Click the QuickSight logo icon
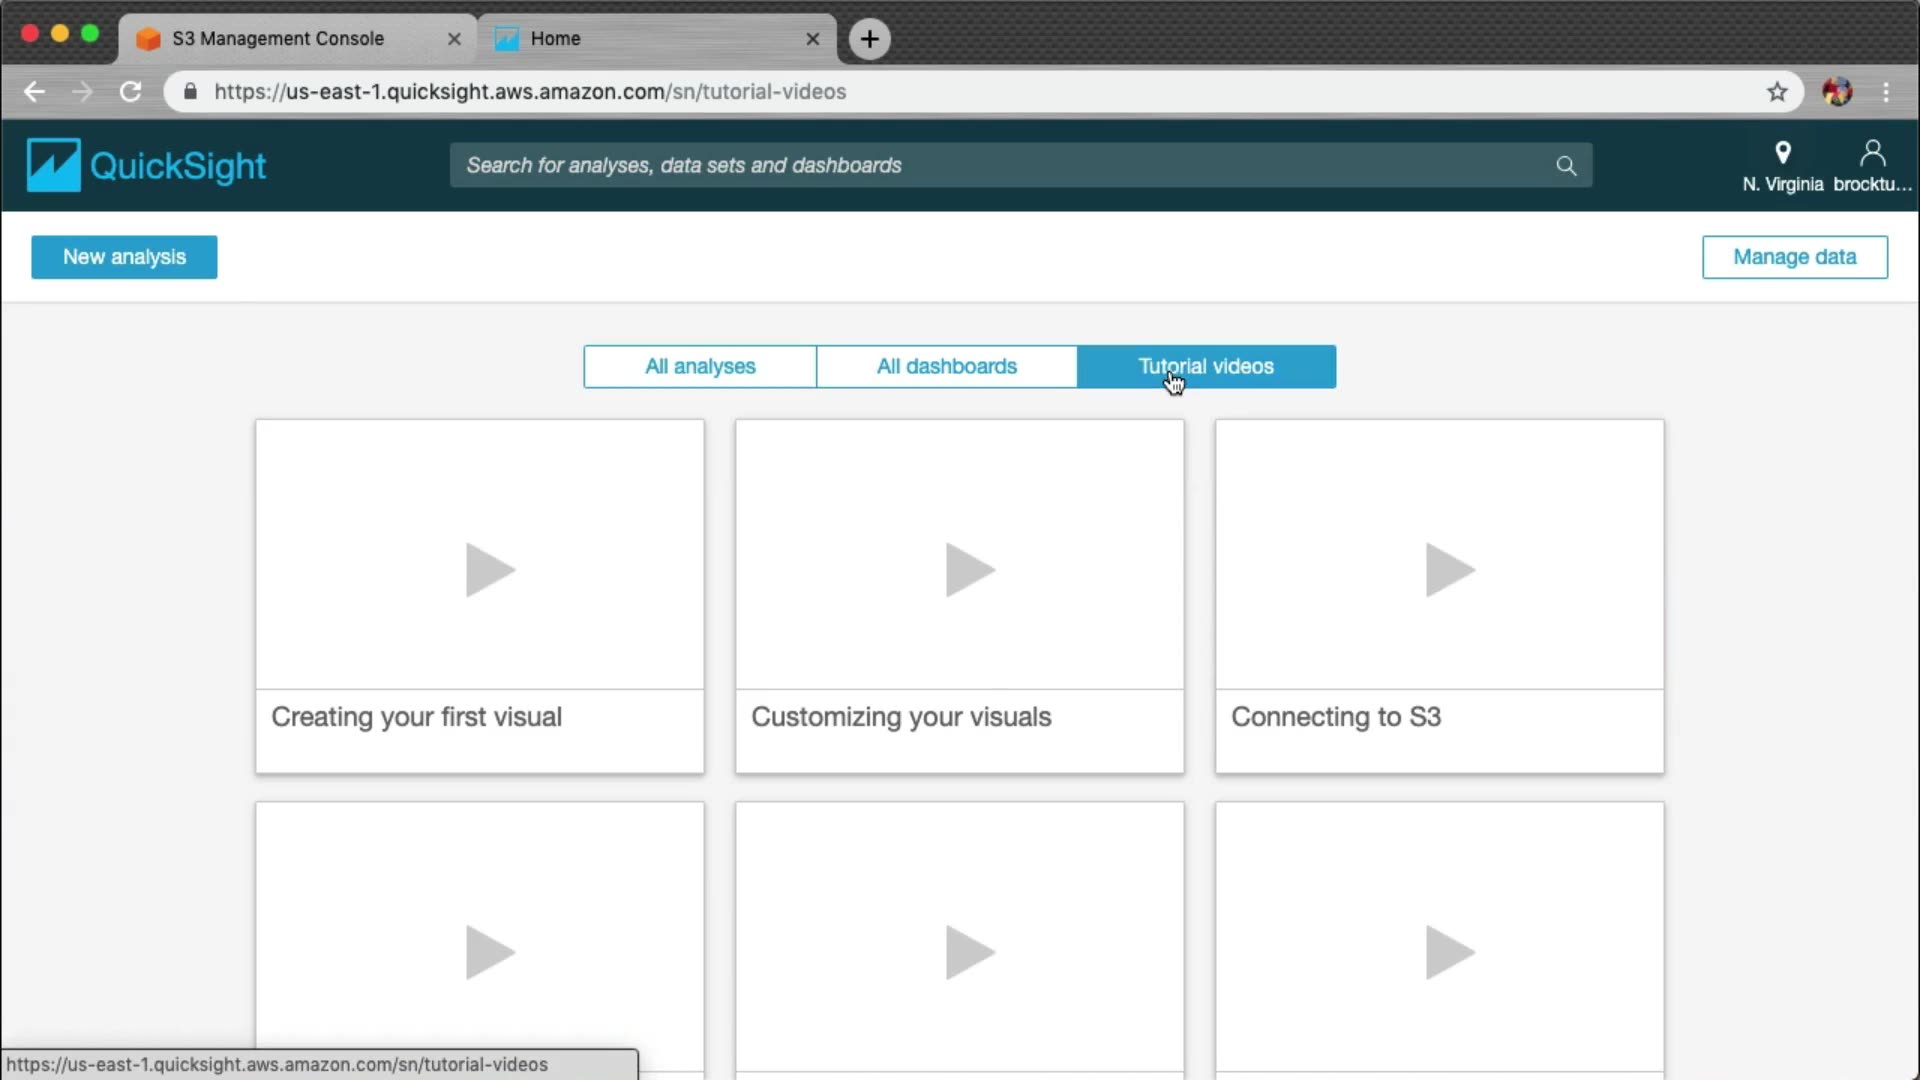The image size is (1920, 1080). pos(53,165)
